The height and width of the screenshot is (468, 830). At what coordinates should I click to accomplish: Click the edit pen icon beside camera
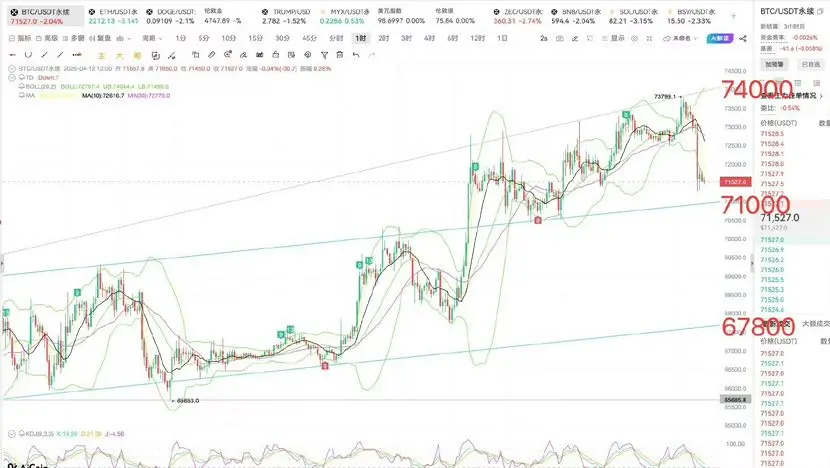tap(575, 39)
